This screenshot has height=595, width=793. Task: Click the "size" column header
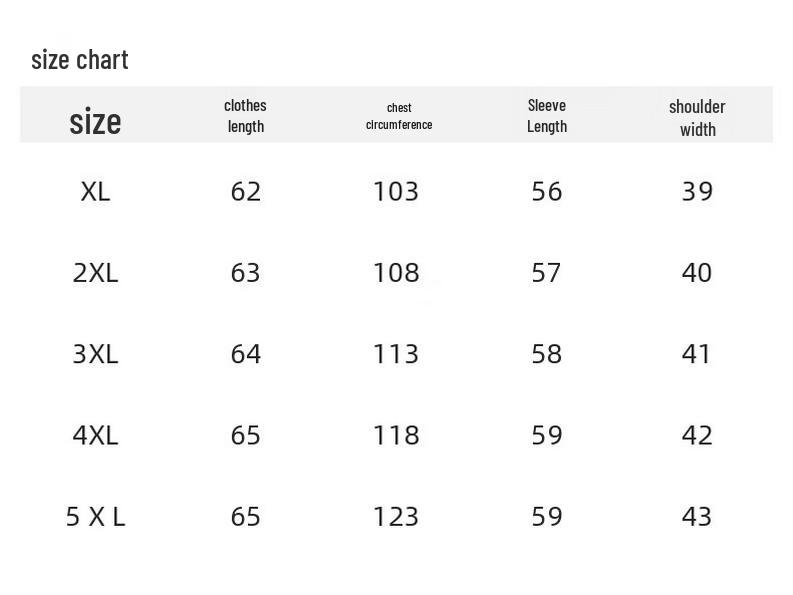tap(95, 122)
